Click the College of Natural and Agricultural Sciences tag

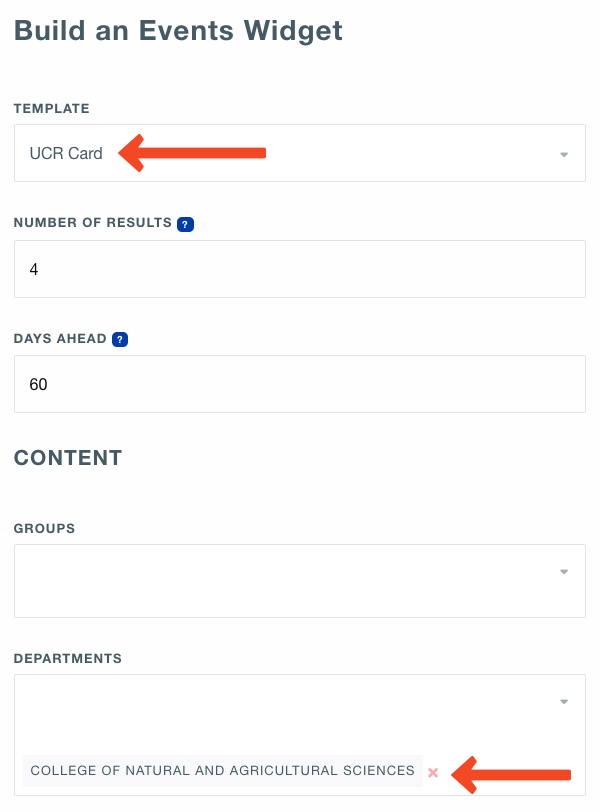point(222,771)
